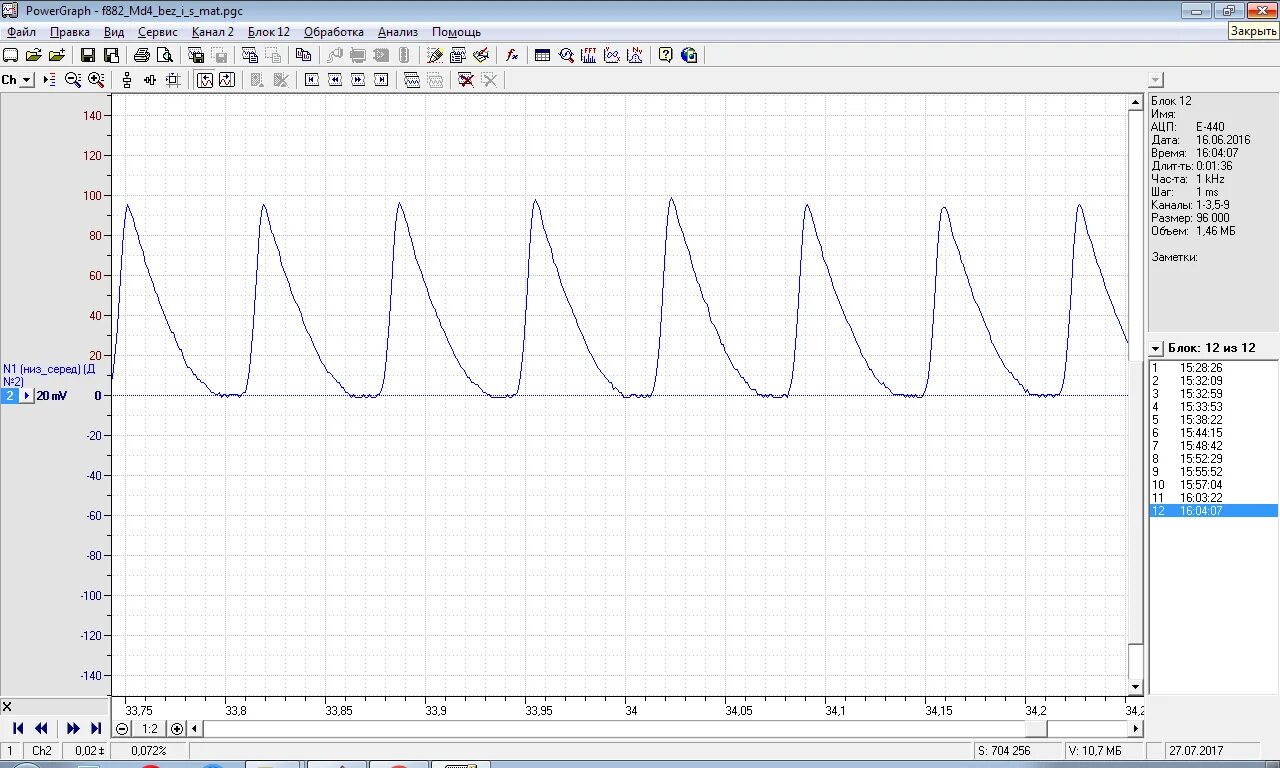
Task: Jump to last block toolbar icon
Action: click(381, 79)
